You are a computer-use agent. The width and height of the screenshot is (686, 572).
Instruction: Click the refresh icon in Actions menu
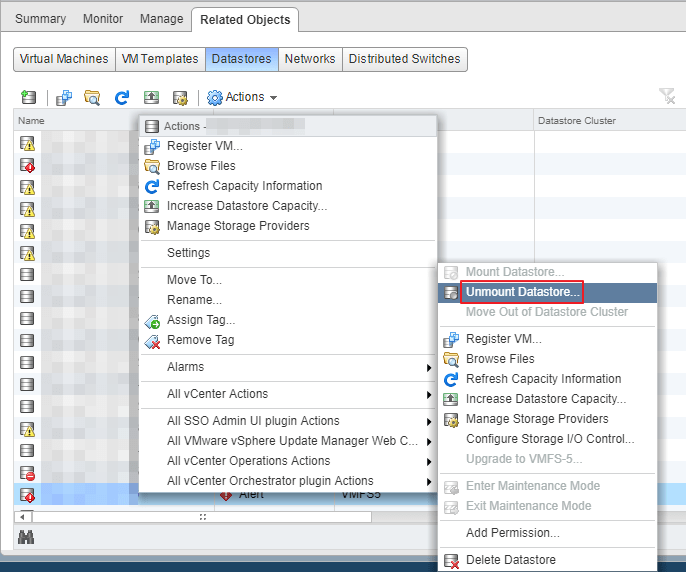coord(152,186)
